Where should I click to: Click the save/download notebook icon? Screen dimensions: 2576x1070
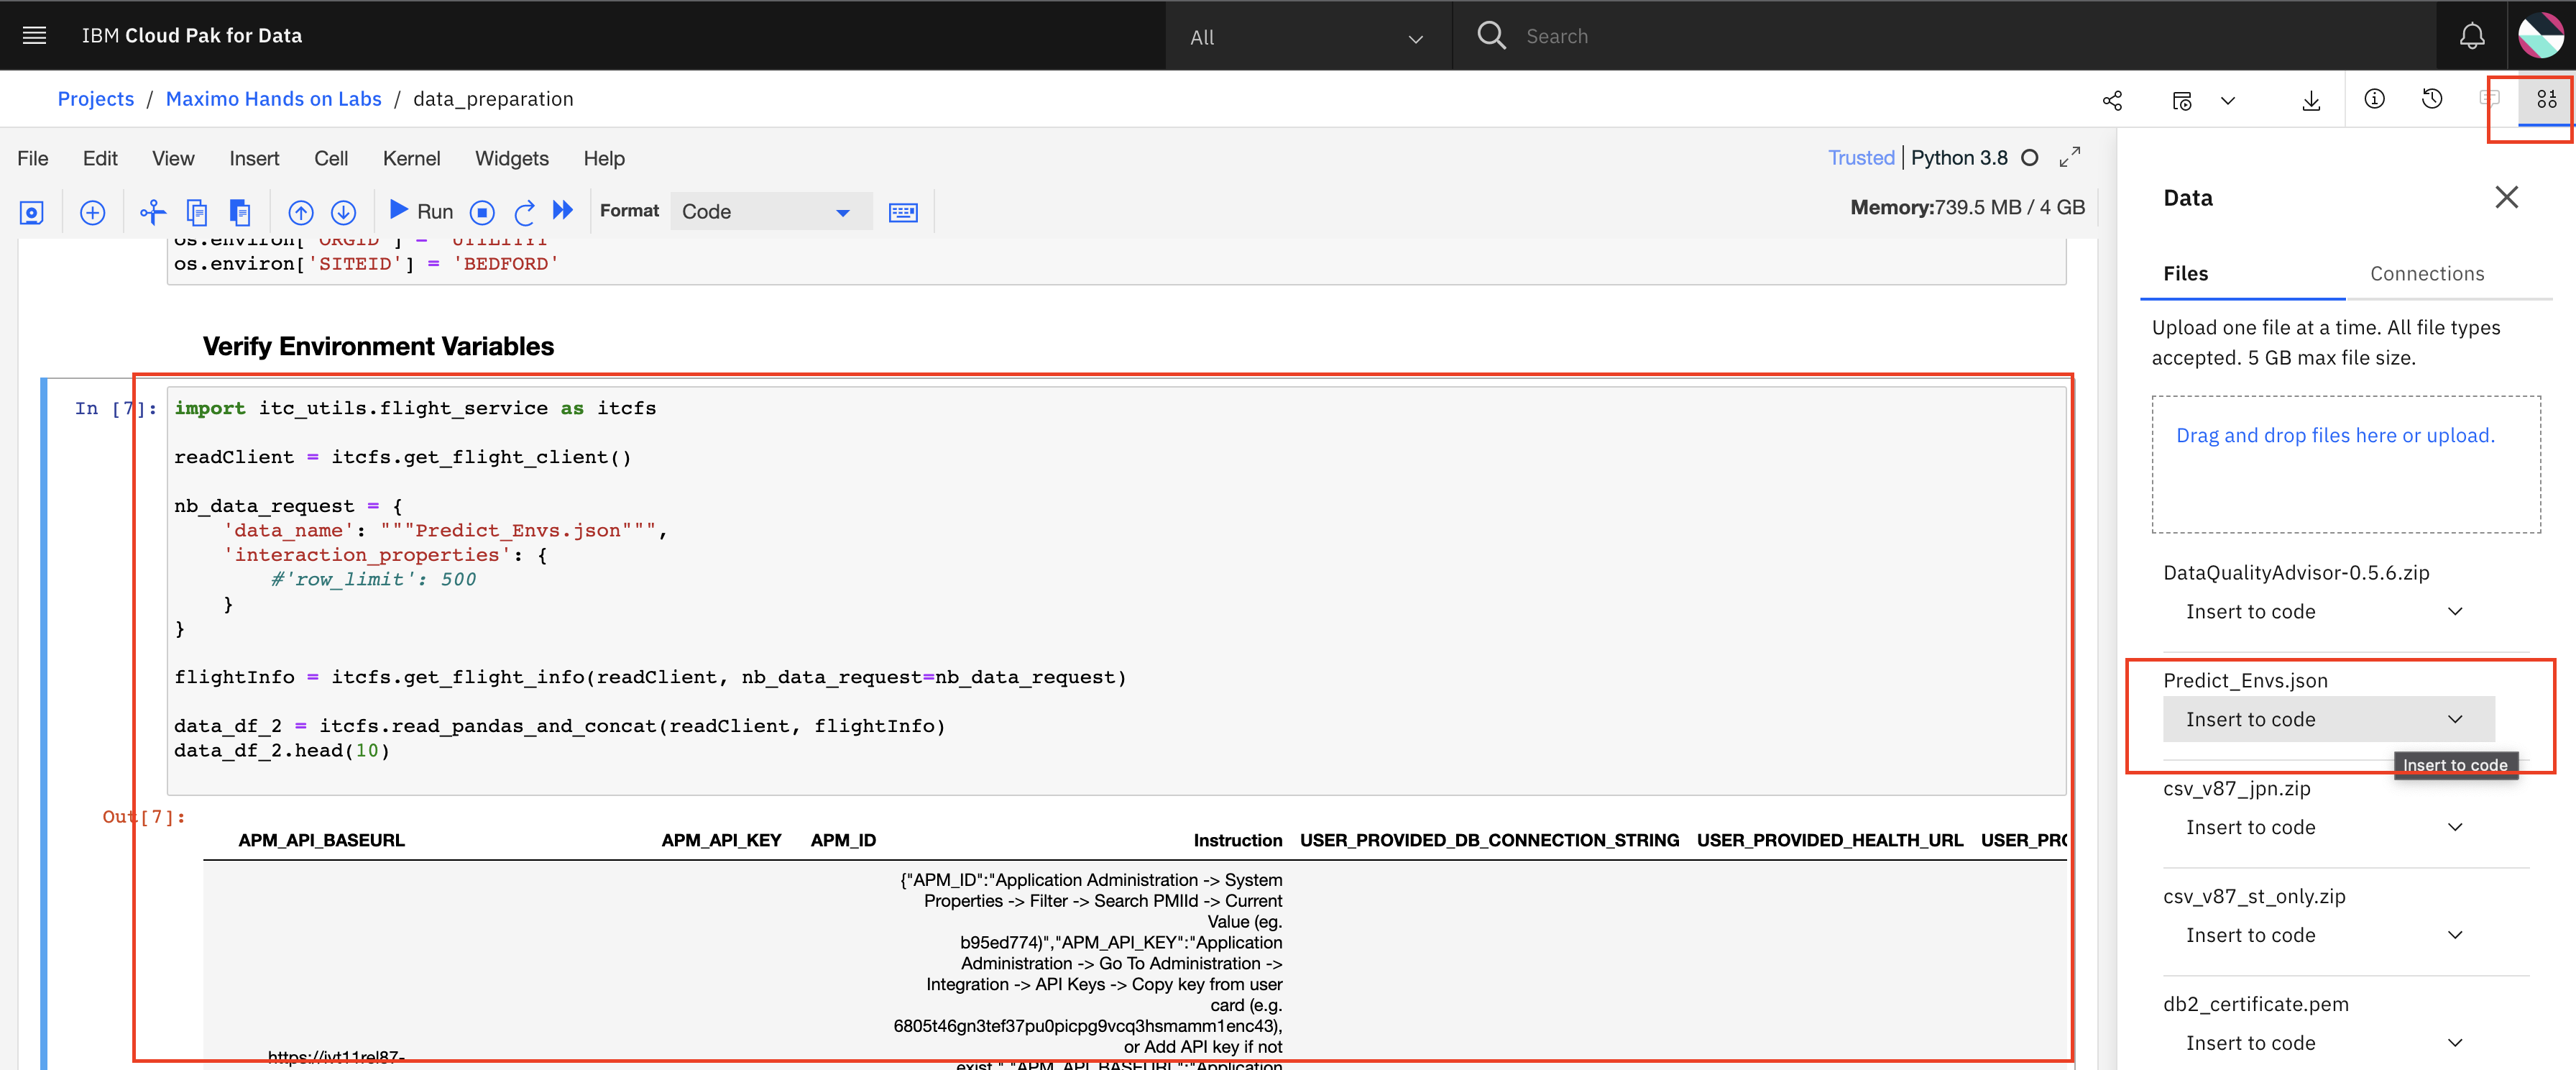[x=2310, y=99]
